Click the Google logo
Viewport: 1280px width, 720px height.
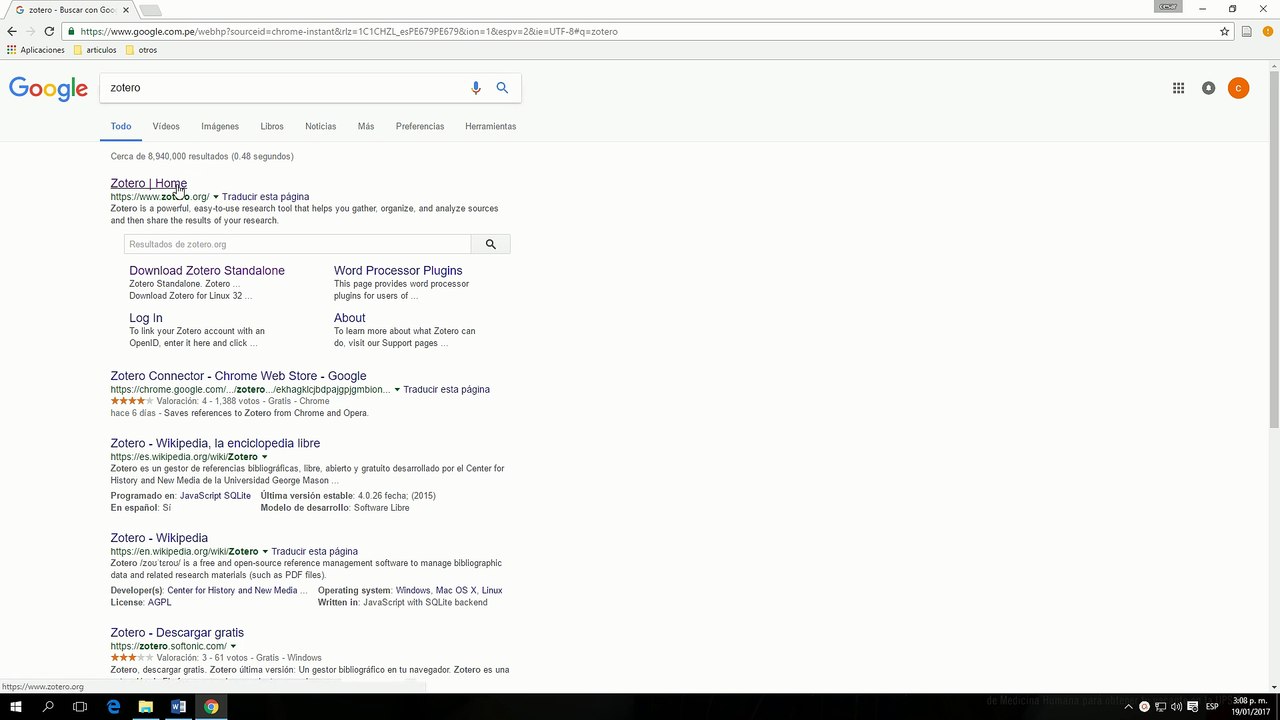coord(48,89)
